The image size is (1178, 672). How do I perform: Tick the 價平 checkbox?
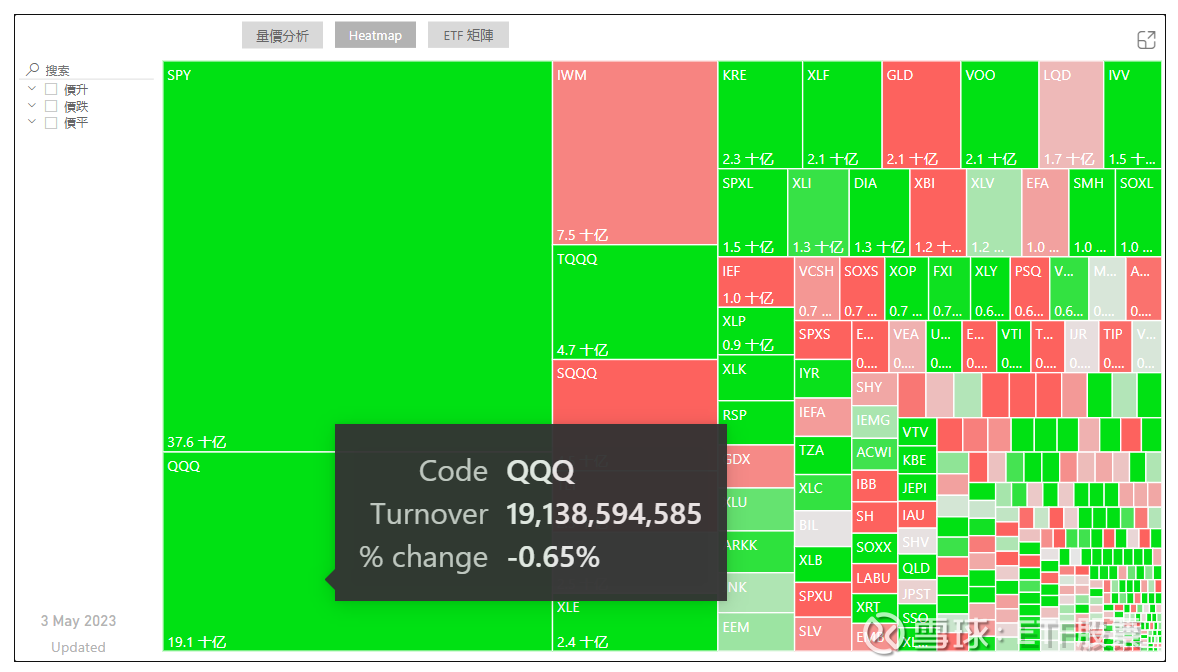tap(52, 122)
